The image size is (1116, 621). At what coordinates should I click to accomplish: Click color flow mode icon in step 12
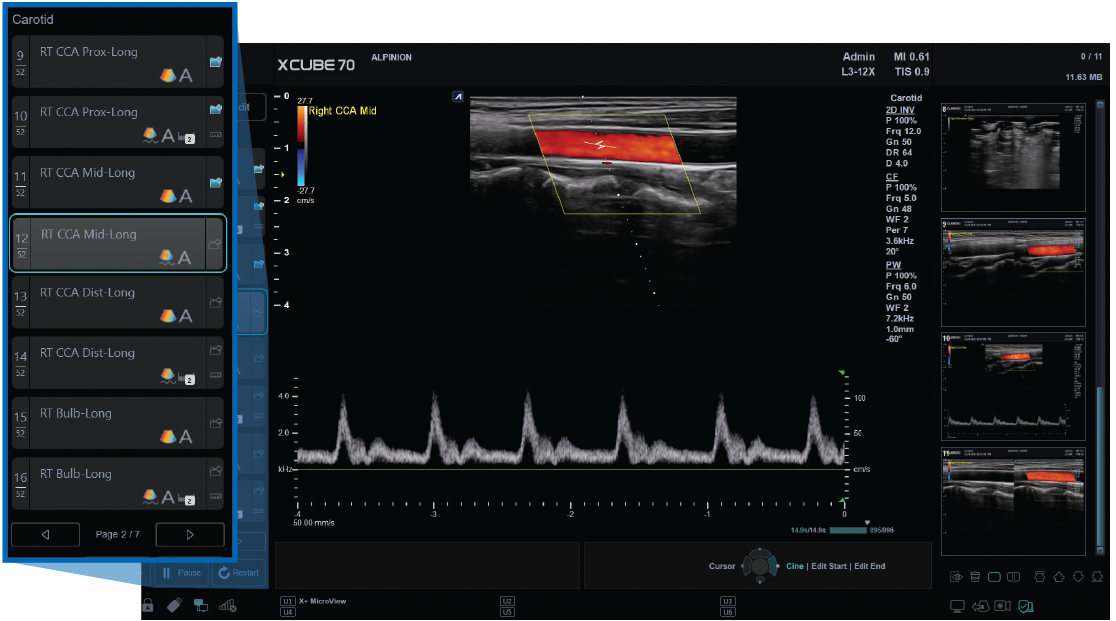pyautogui.click(x=167, y=257)
